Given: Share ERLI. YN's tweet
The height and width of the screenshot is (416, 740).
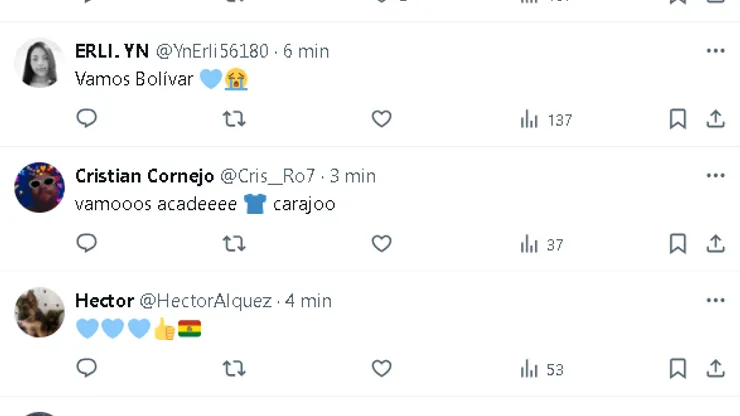Looking at the screenshot, I should coord(715,119).
